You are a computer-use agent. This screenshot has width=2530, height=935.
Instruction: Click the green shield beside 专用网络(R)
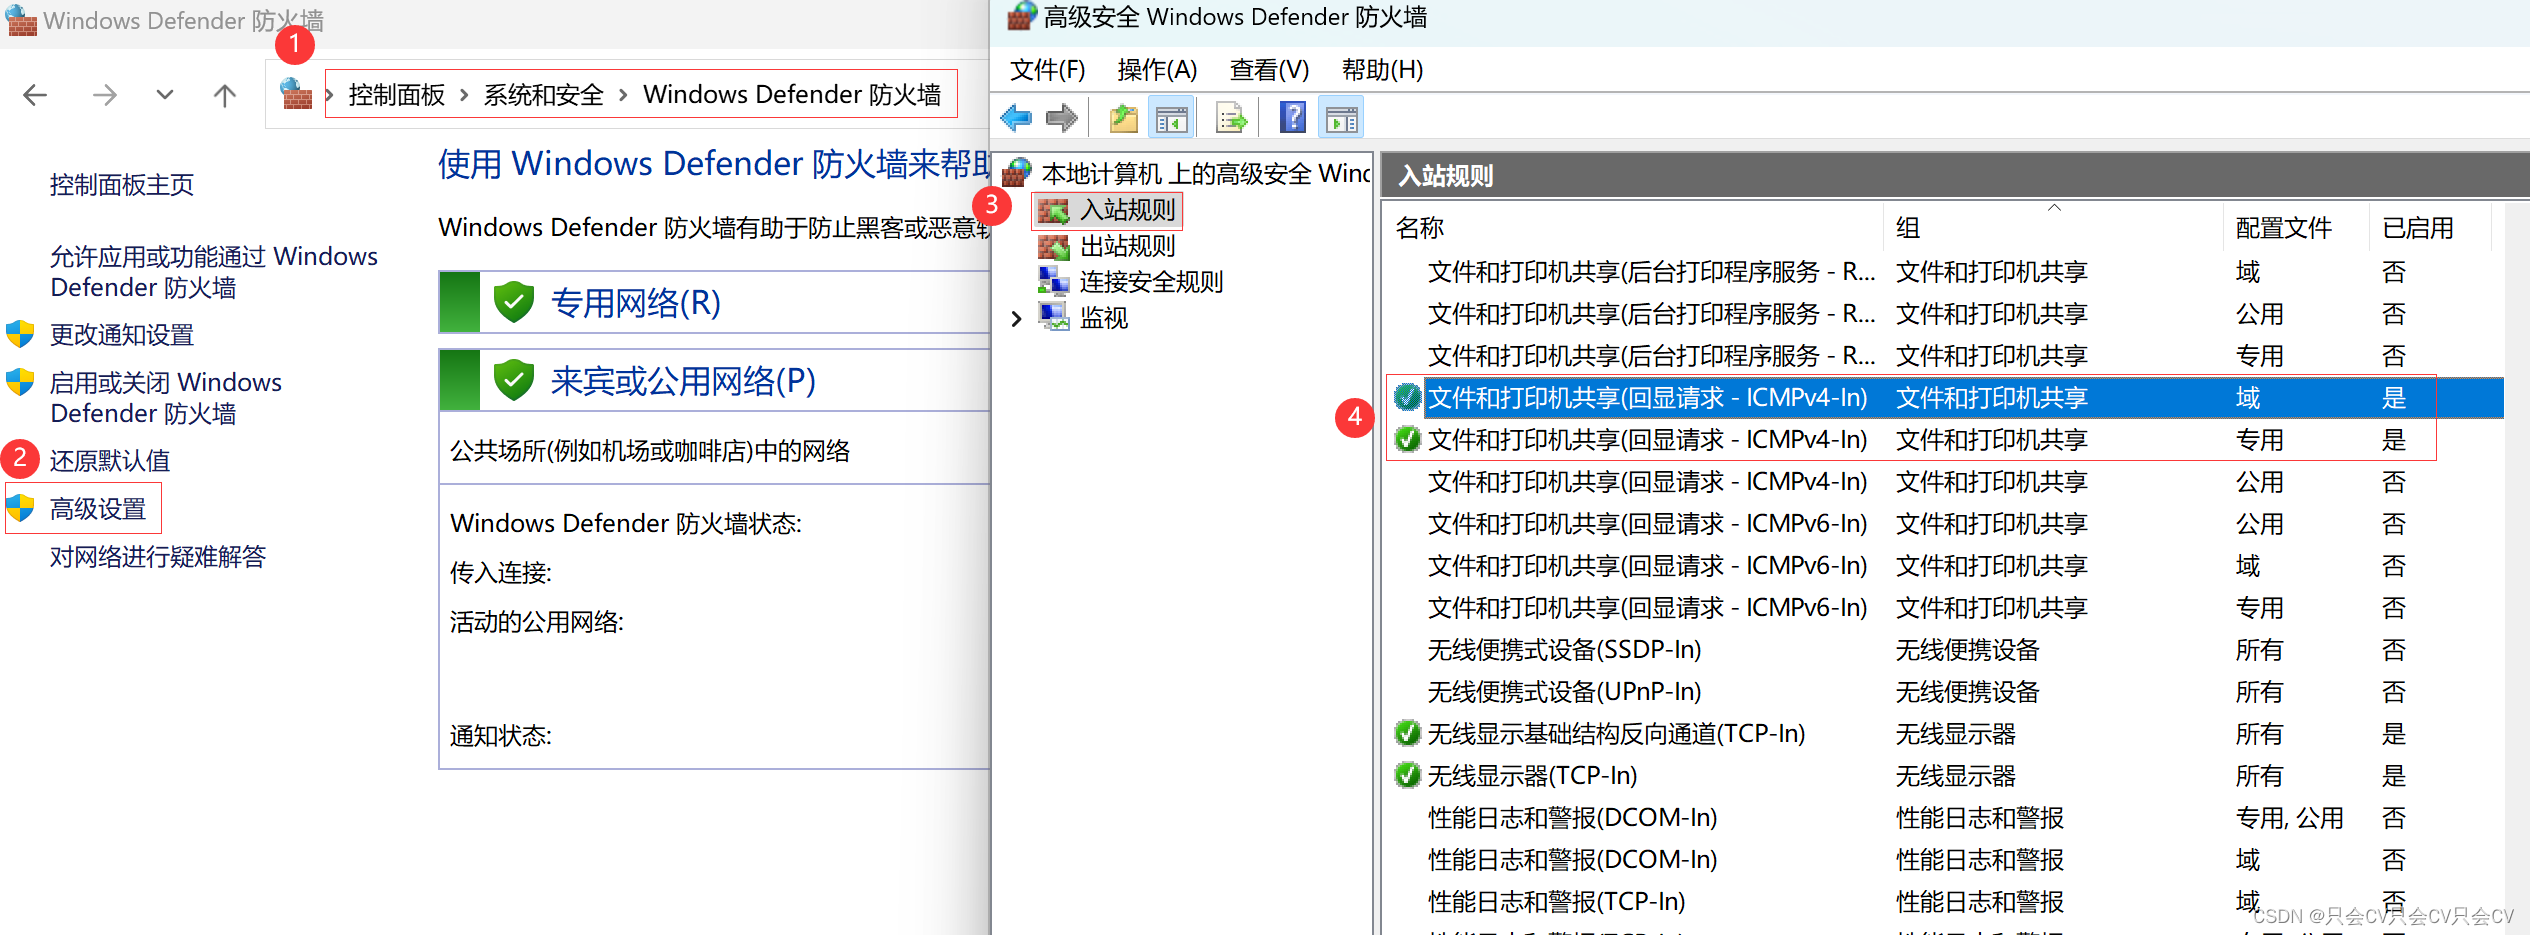click(x=513, y=302)
